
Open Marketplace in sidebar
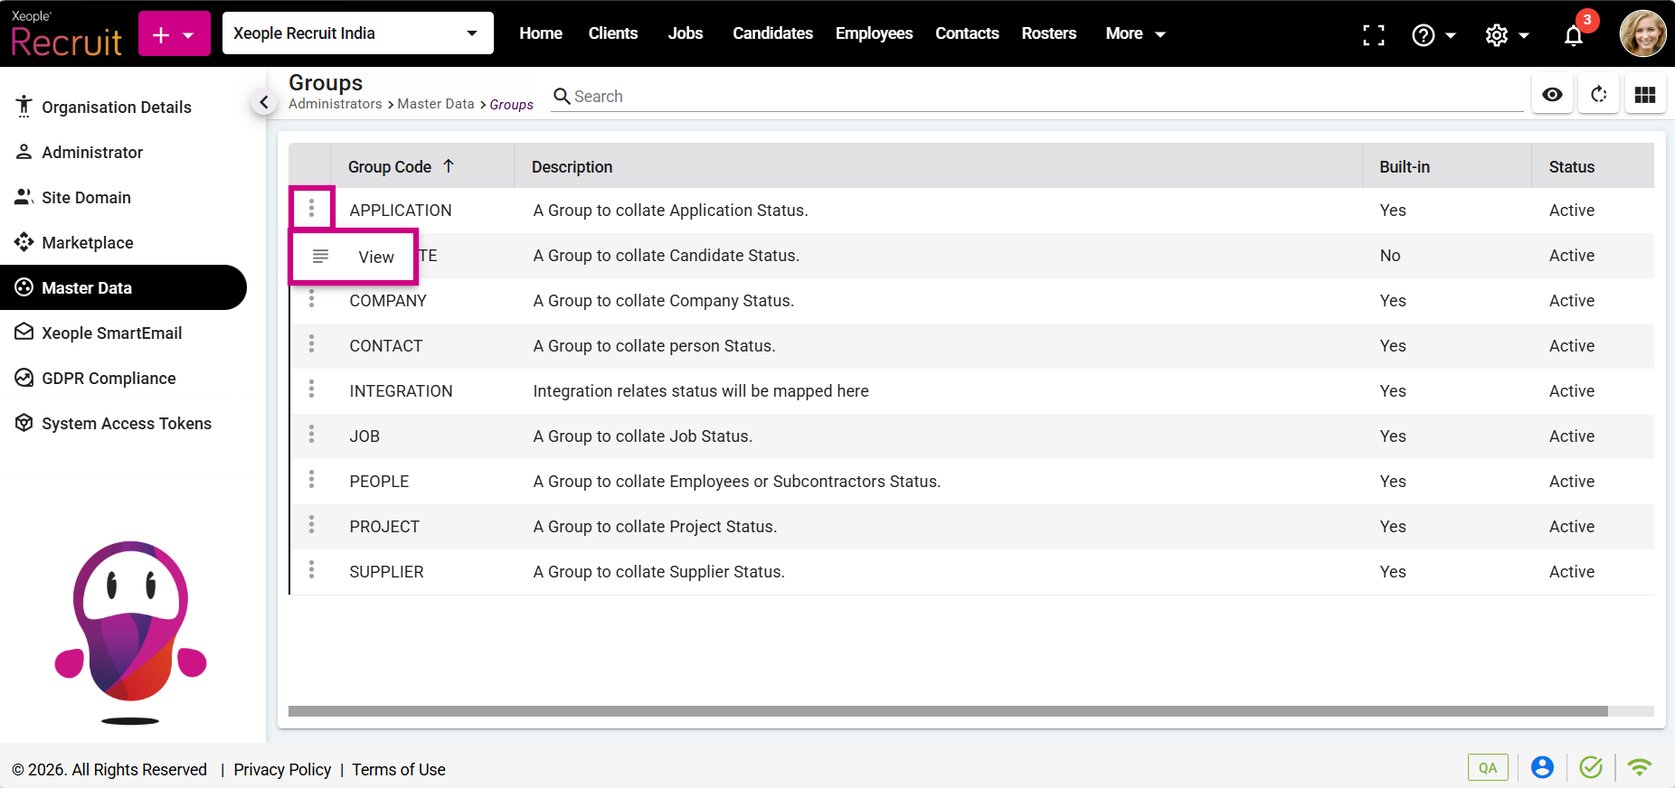[124, 242]
